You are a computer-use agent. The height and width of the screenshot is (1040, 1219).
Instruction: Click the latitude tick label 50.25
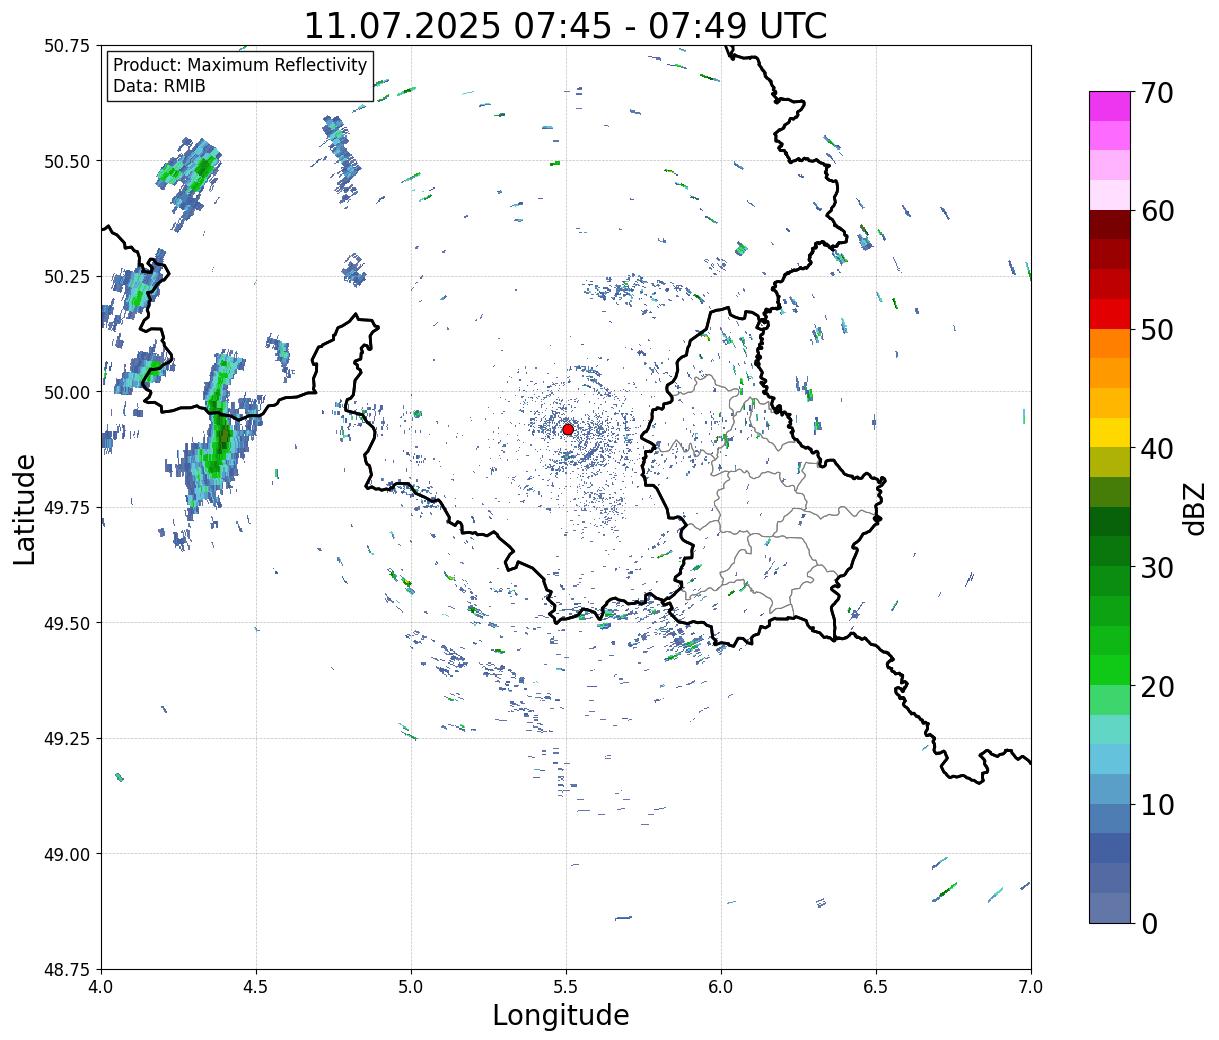coord(67,277)
